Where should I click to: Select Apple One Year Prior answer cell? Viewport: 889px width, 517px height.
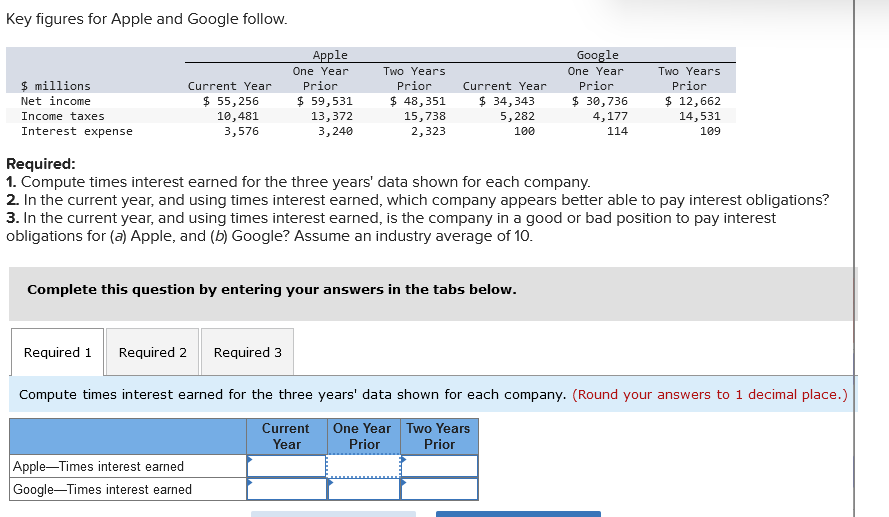tap(364, 466)
